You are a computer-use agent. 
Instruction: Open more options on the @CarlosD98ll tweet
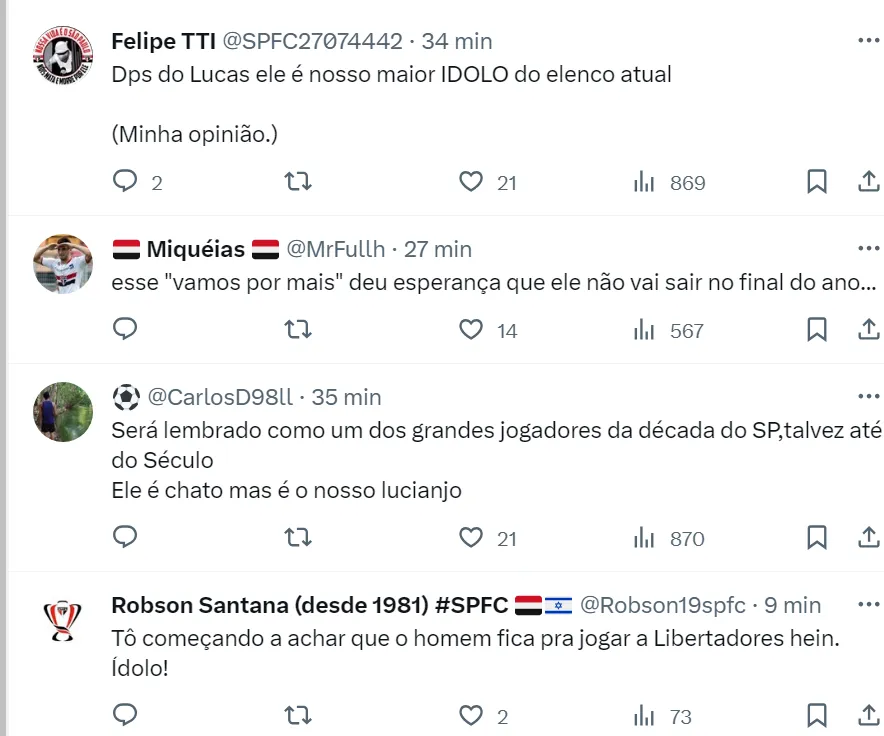pyautogui.click(x=869, y=397)
